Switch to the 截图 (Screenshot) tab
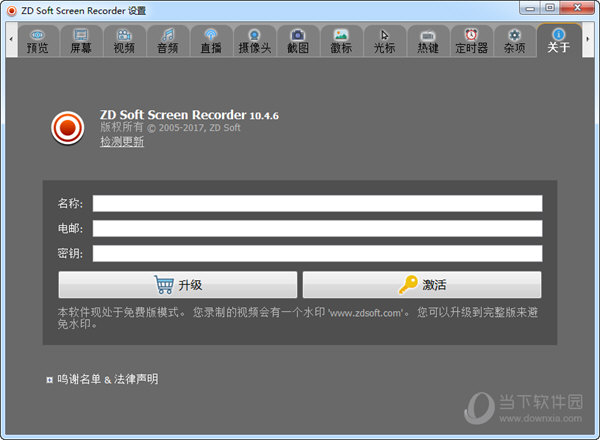Screen dimensions: 600x440 tap(298, 41)
